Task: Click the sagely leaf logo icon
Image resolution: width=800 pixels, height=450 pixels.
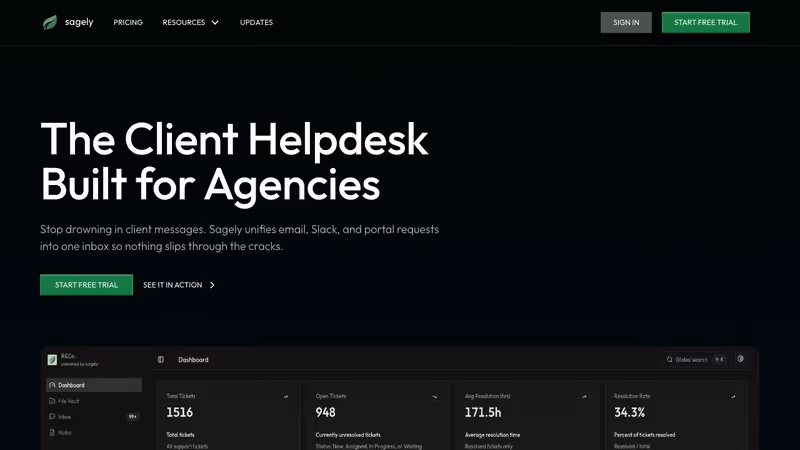Action: (50, 22)
